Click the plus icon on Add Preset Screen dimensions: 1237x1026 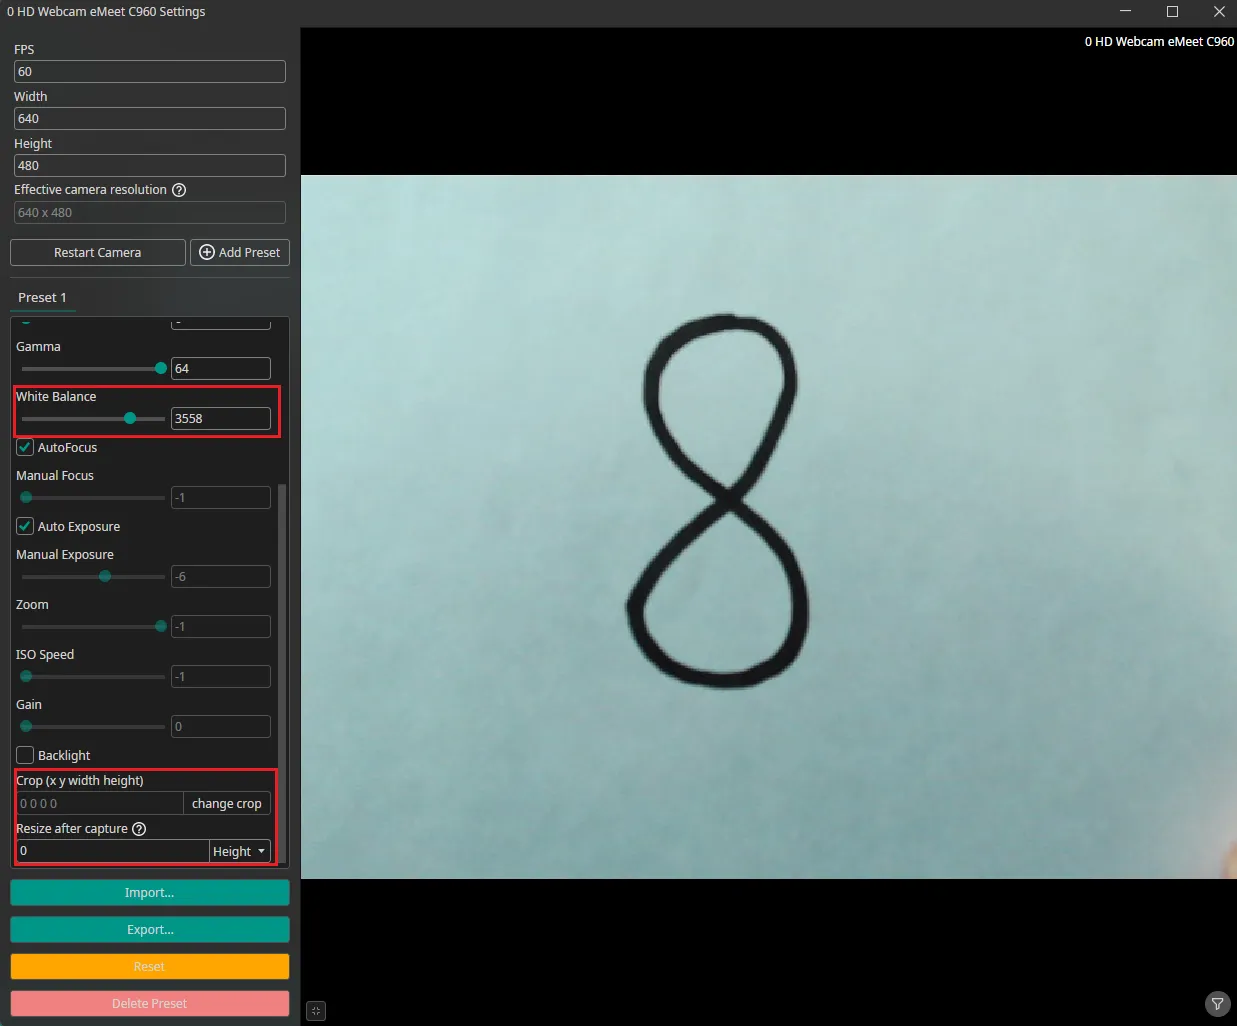207,252
